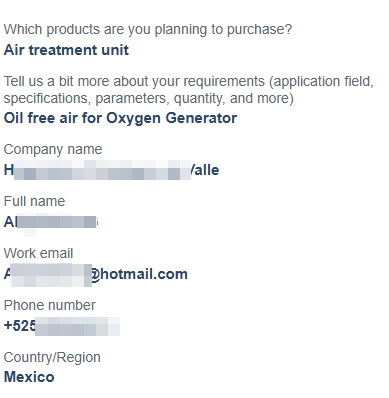The height and width of the screenshot is (398, 389).
Task: Open the @hotmail.com email address
Action: 96,274
